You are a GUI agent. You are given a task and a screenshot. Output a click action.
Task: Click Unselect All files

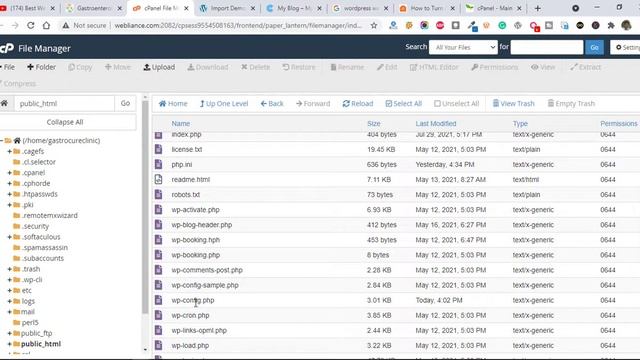tap(456, 104)
